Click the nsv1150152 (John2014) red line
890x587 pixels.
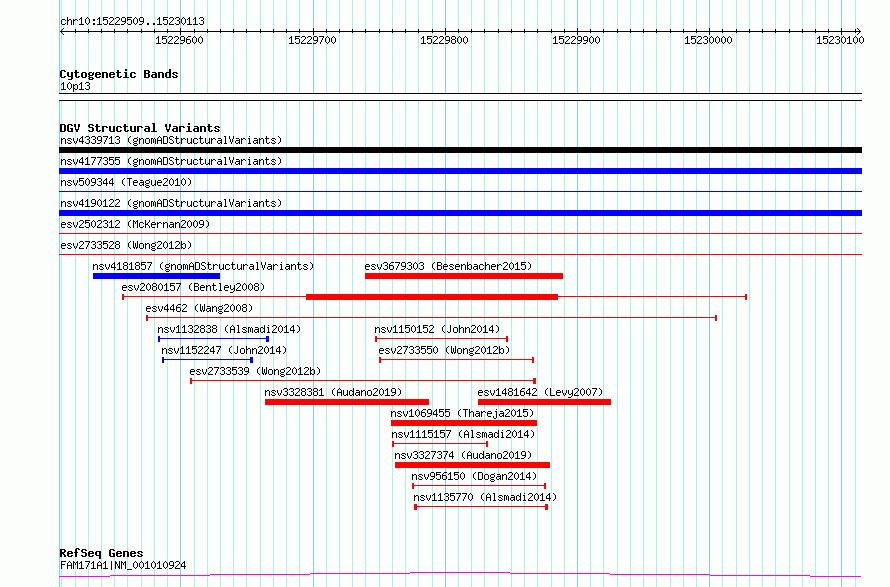pos(442,339)
